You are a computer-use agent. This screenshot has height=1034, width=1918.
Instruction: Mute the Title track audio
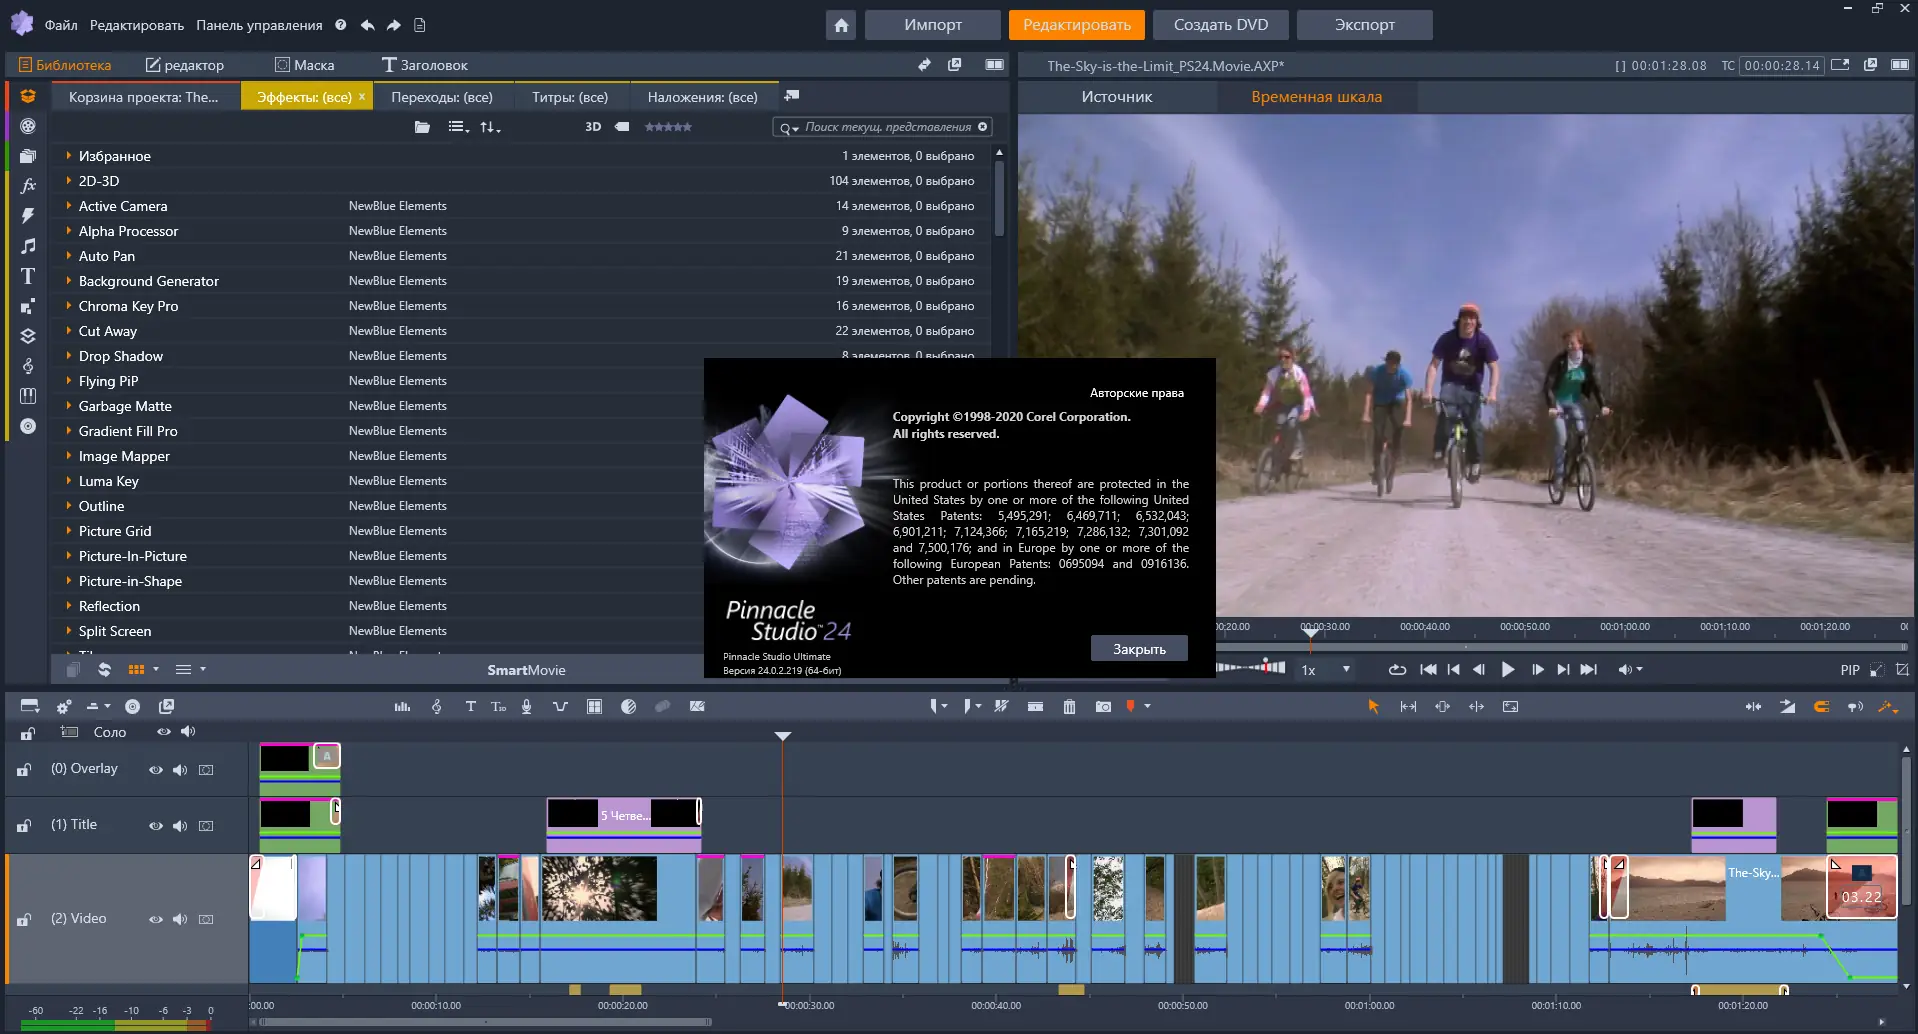click(x=180, y=826)
